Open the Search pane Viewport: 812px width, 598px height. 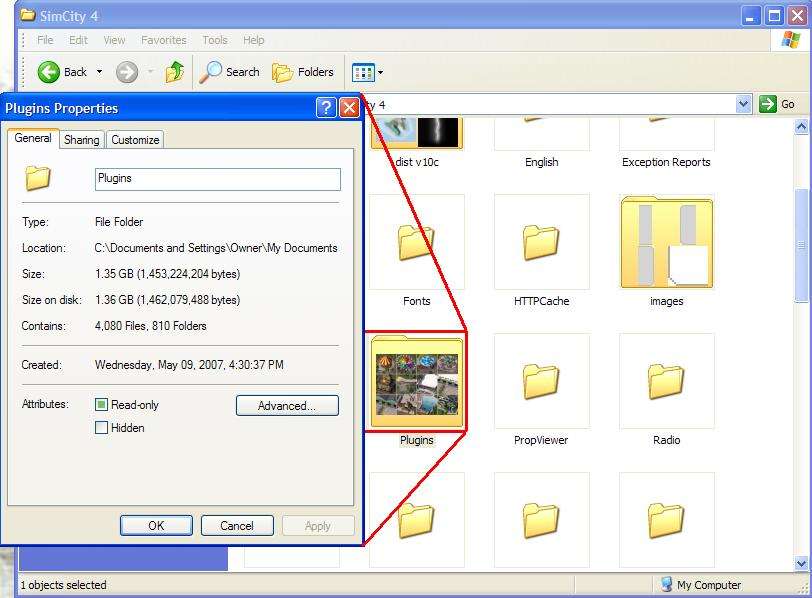point(230,72)
